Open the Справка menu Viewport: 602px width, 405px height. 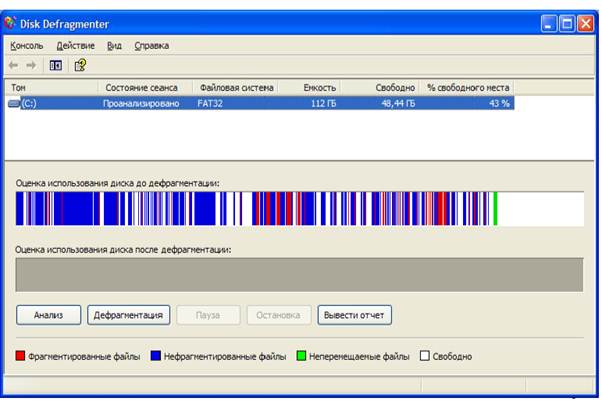[151, 46]
